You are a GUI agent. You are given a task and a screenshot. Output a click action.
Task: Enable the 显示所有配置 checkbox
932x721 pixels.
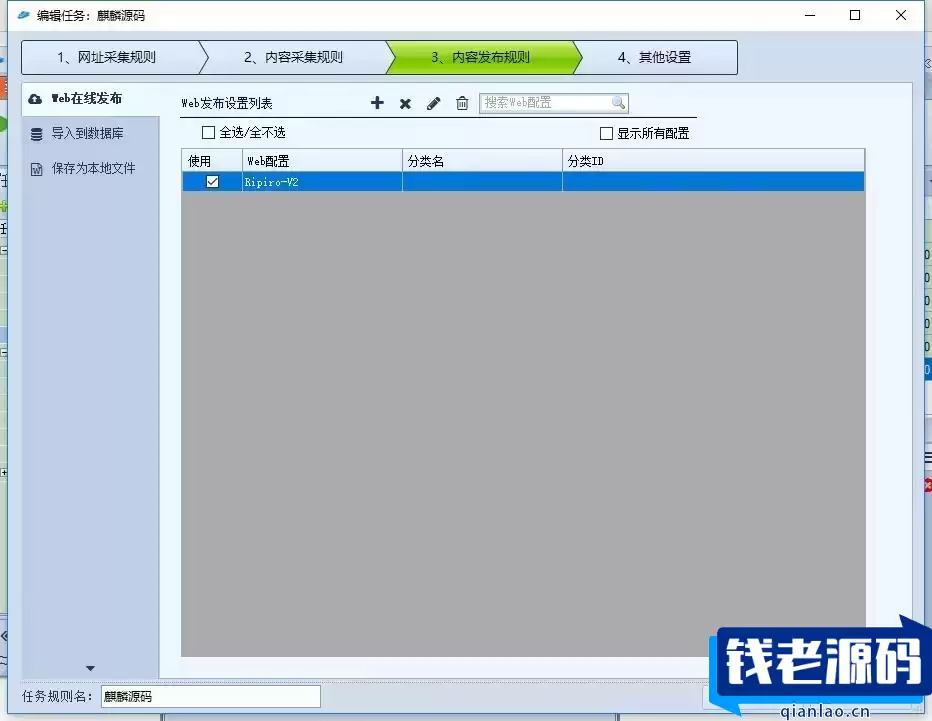pos(606,133)
